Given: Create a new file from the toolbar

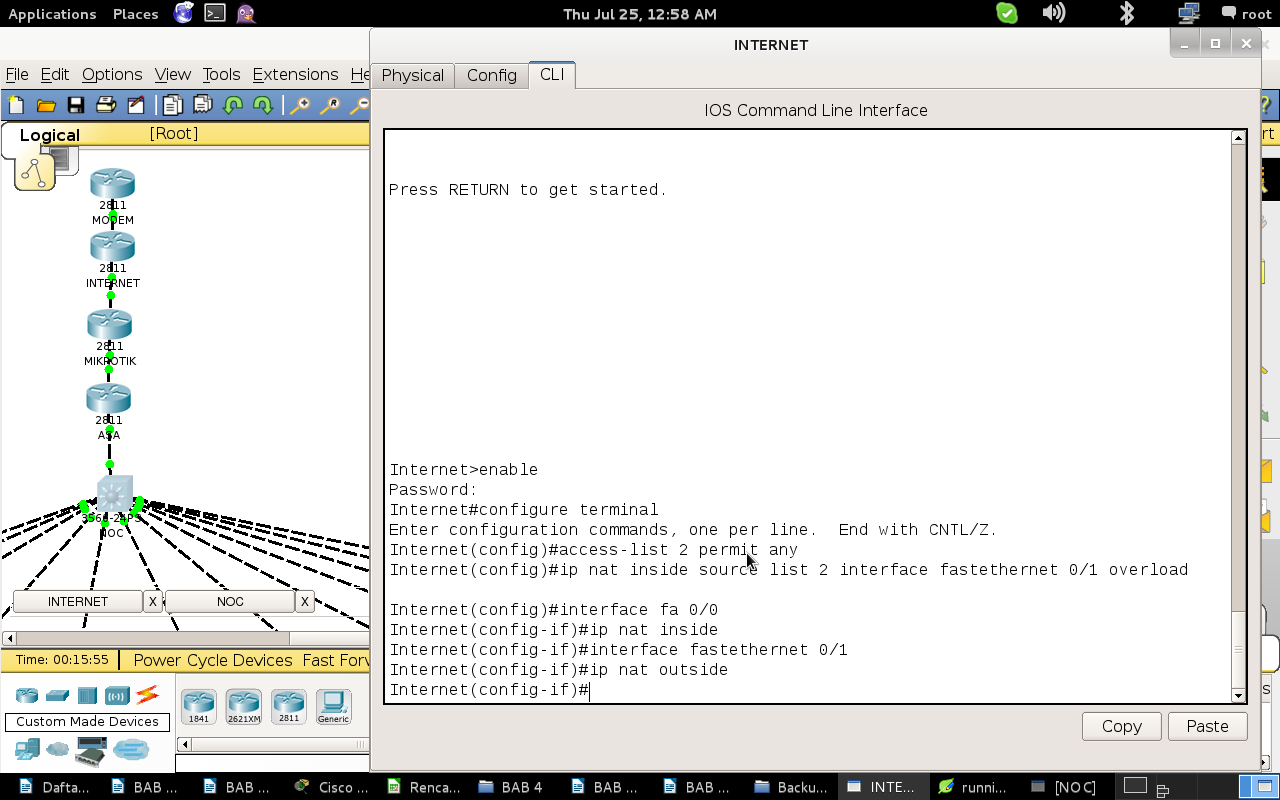Looking at the screenshot, I should click(x=16, y=105).
